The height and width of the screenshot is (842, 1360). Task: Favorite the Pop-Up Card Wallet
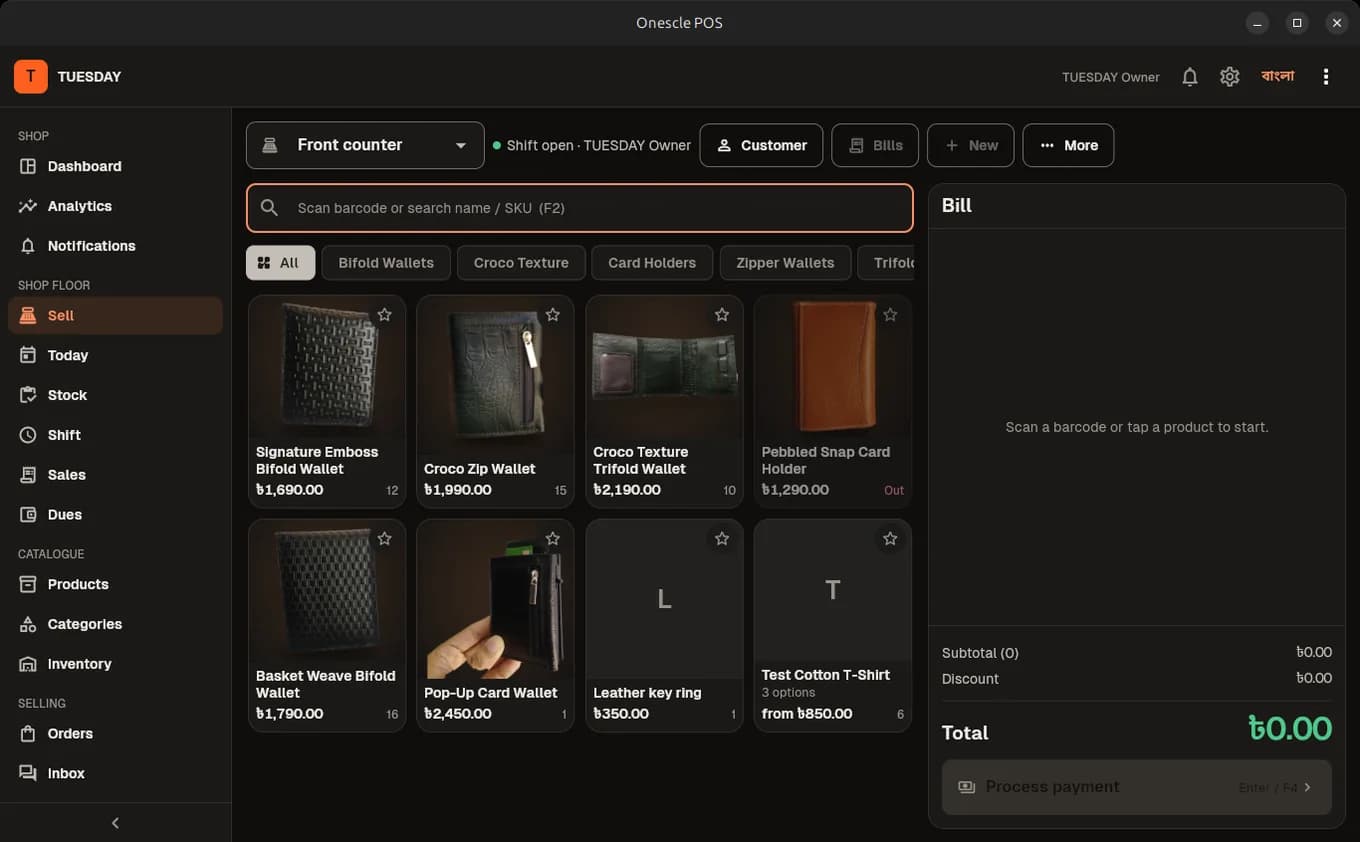553,539
